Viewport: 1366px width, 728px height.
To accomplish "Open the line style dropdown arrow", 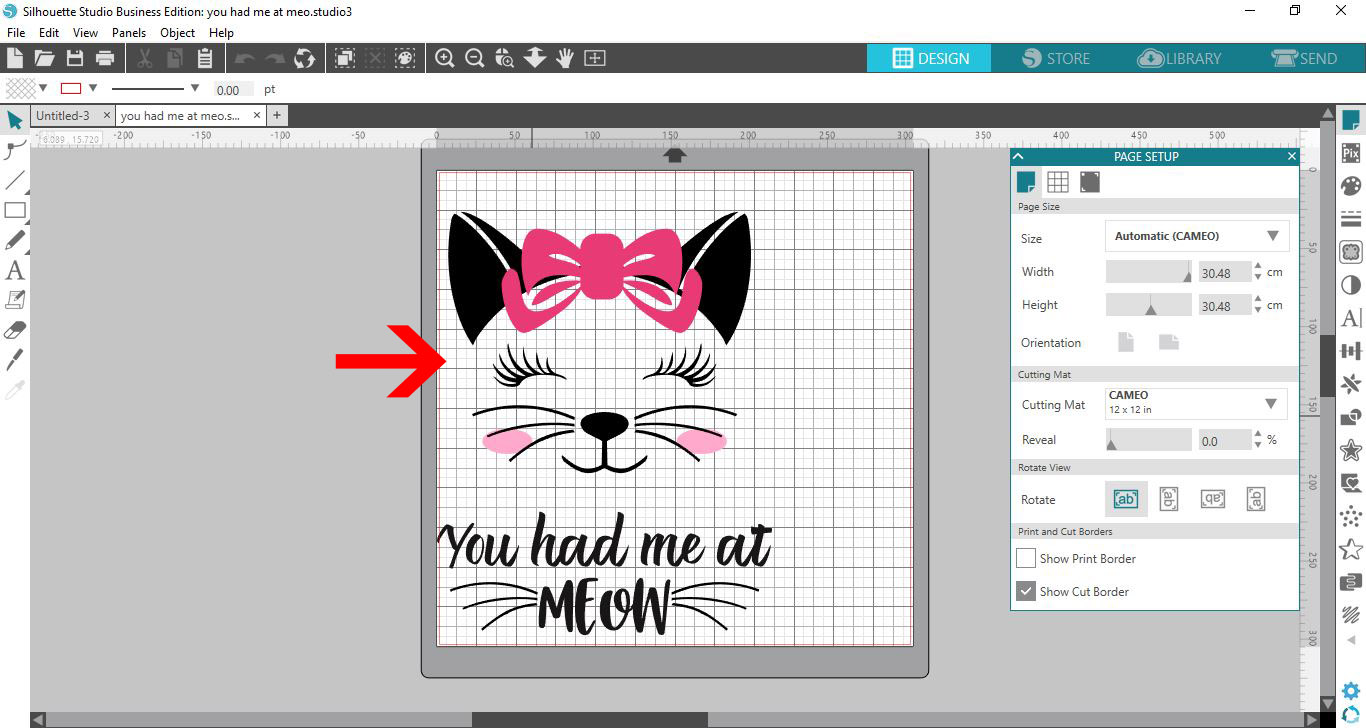I will pos(195,88).
